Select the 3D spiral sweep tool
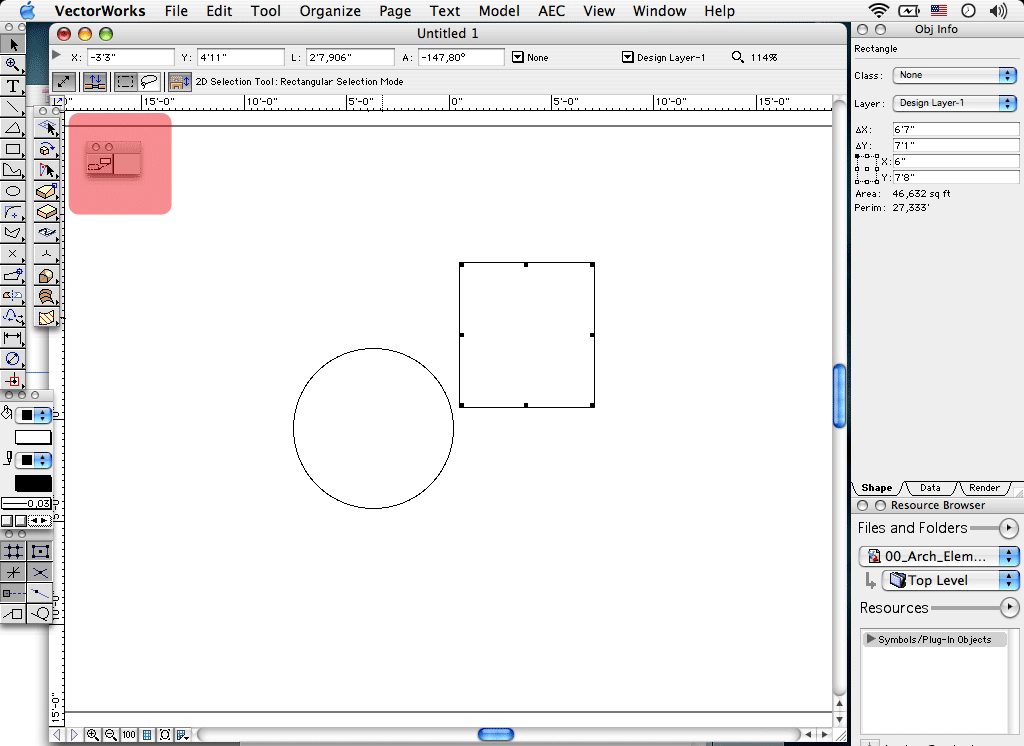The image size is (1024, 746). tap(46, 296)
